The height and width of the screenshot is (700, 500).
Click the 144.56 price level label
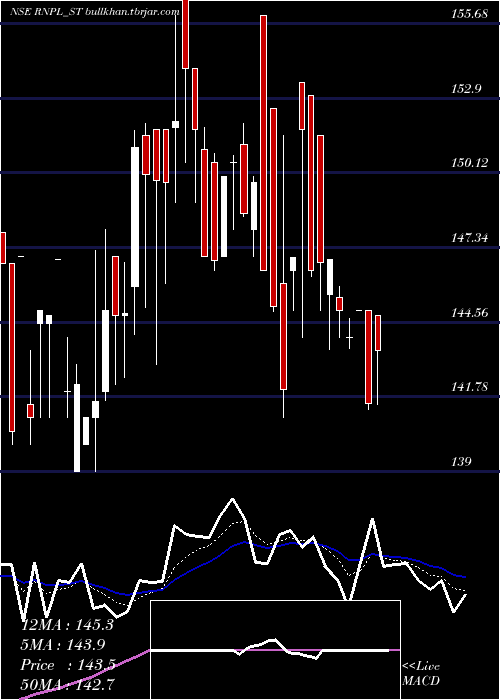pyautogui.click(x=469, y=312)
